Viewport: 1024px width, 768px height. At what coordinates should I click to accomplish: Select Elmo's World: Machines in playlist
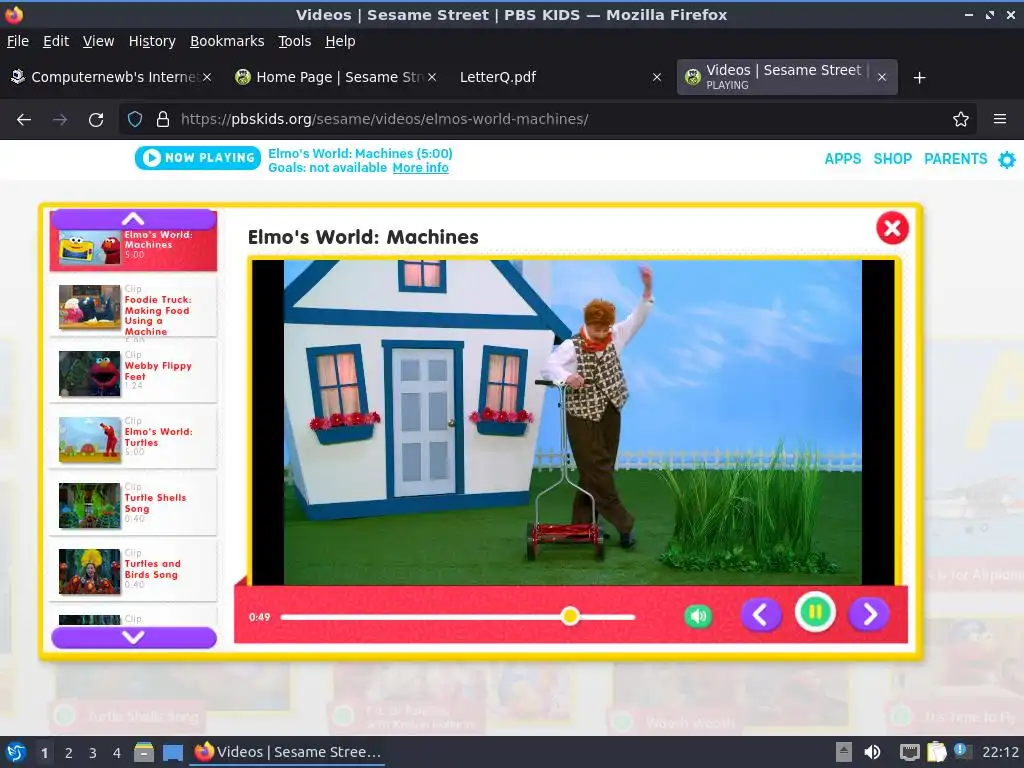[133, 249]
